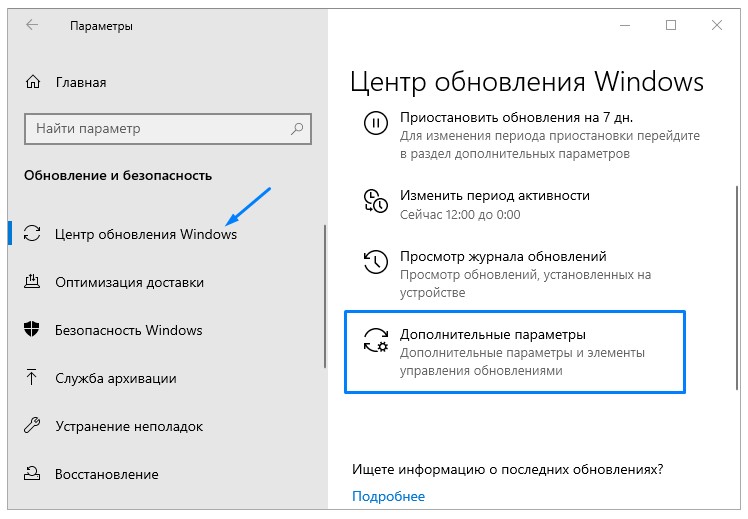Click the Home icon beside Главная
Viewport: 748px width, 519px height.
[x=34, y=82]
